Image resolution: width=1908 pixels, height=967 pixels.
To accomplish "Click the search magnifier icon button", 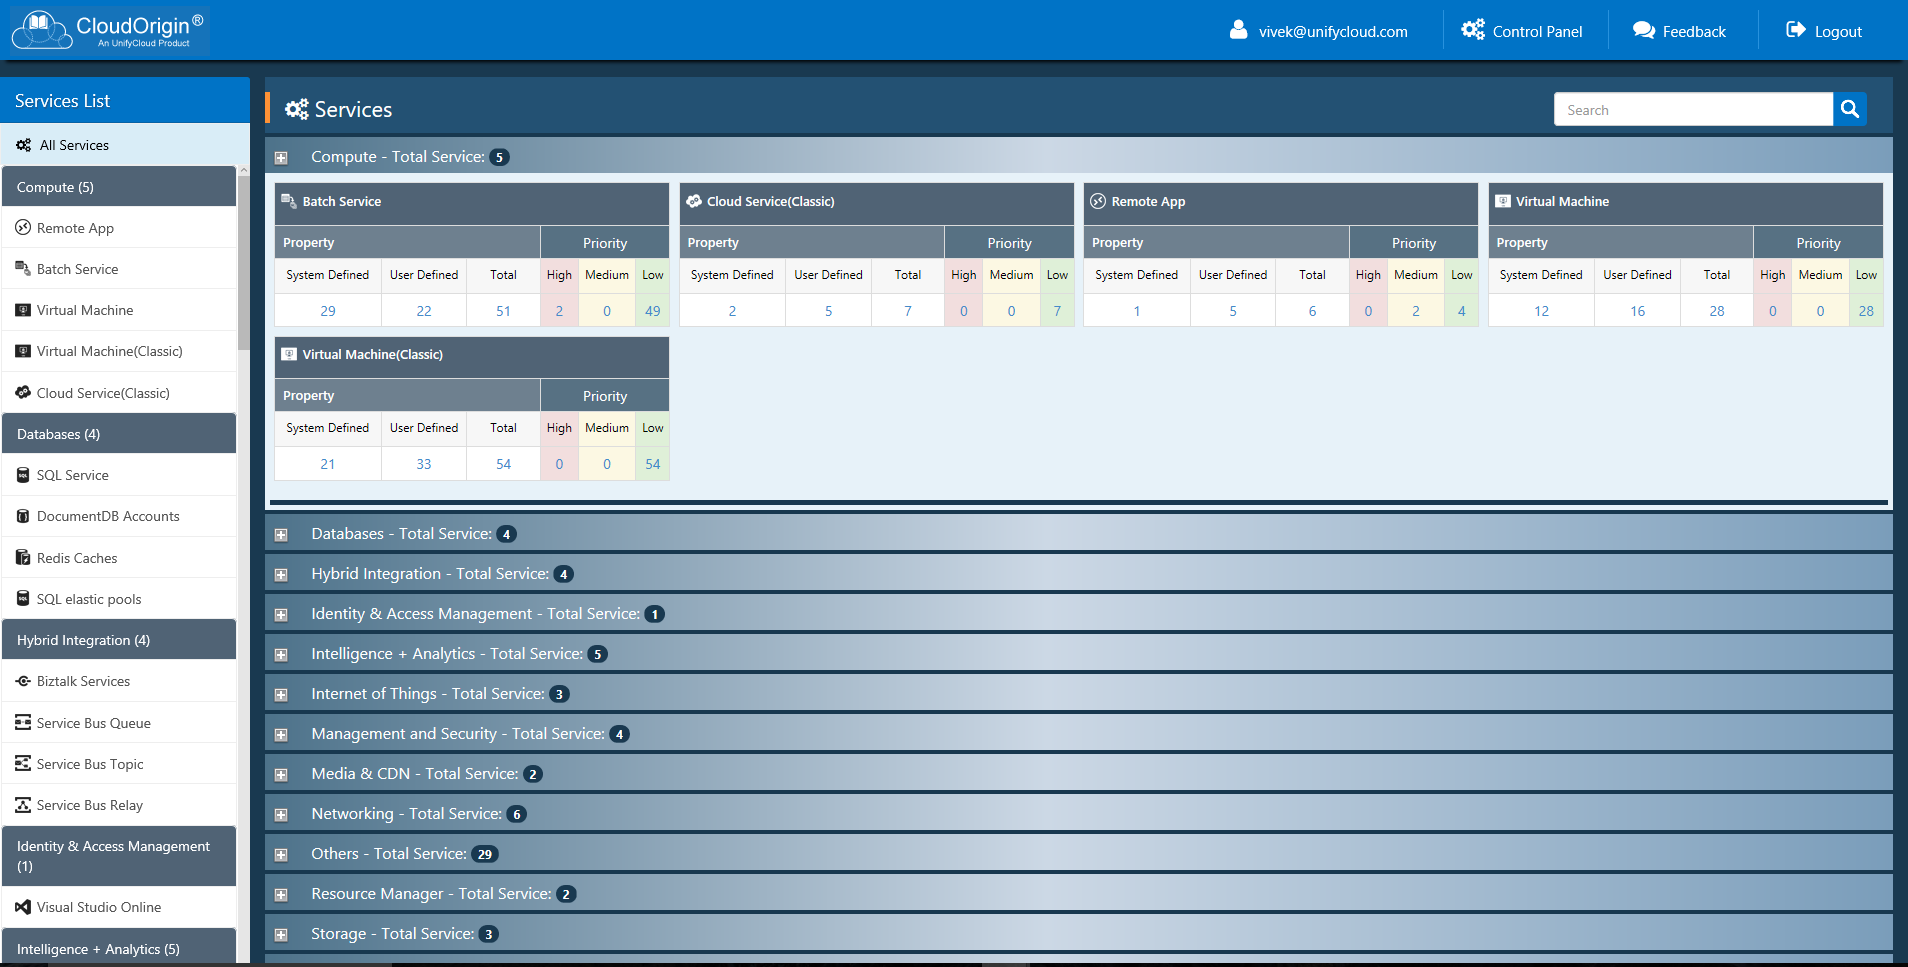I will 1850,109.
